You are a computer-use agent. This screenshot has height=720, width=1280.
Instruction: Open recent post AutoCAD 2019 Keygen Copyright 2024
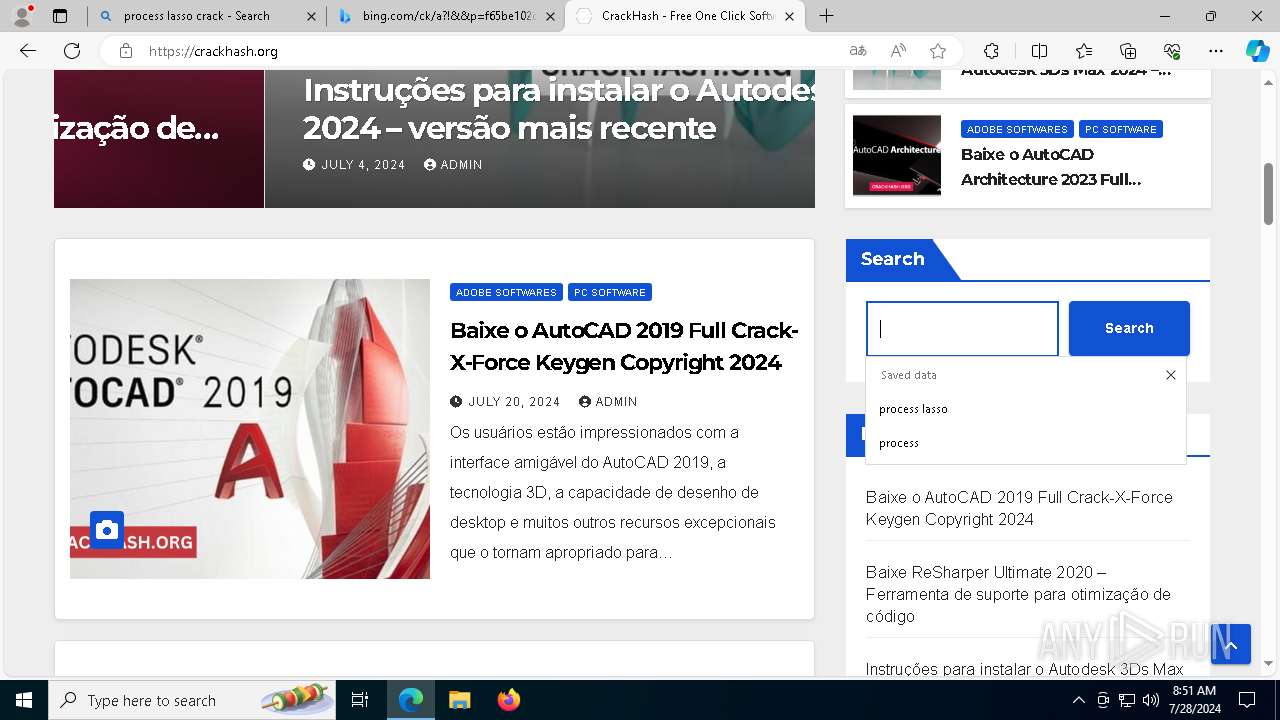1019,508
